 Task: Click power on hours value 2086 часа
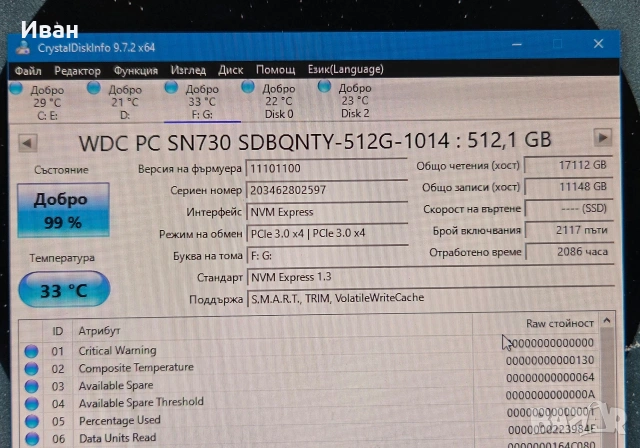point(570,252)
